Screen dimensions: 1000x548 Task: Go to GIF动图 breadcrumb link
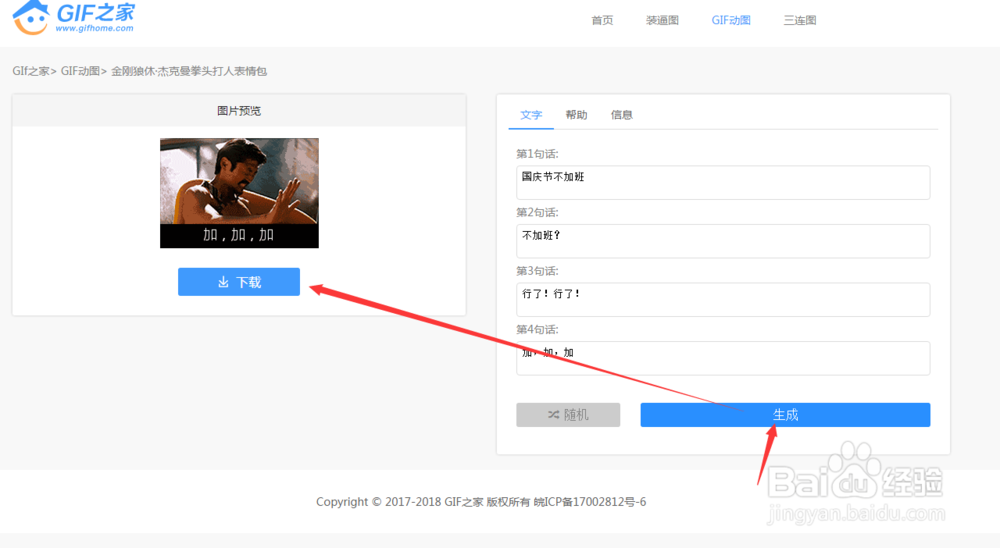tap(80, 71)
